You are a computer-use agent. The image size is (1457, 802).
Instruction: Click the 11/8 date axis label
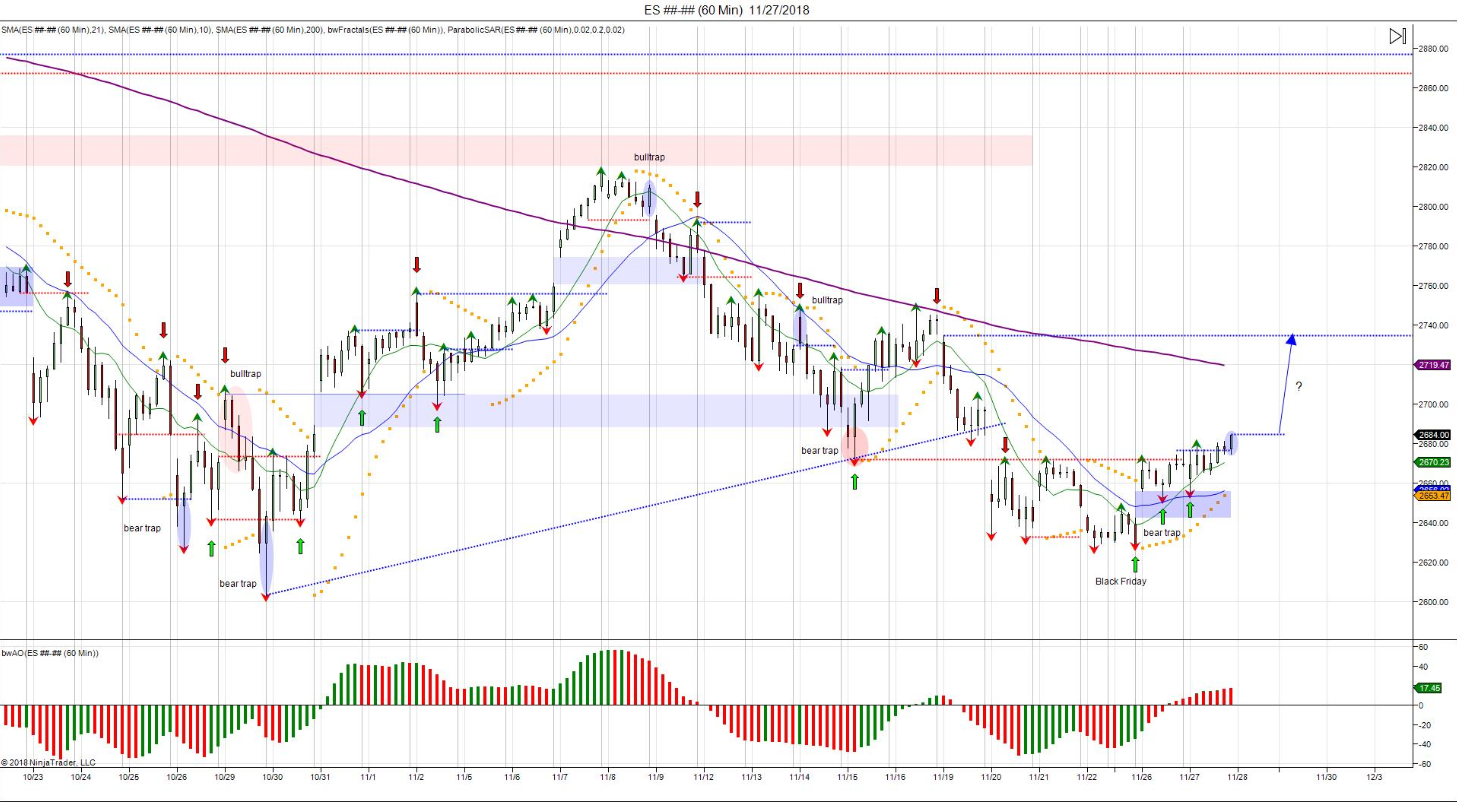(x=608, y=776)
